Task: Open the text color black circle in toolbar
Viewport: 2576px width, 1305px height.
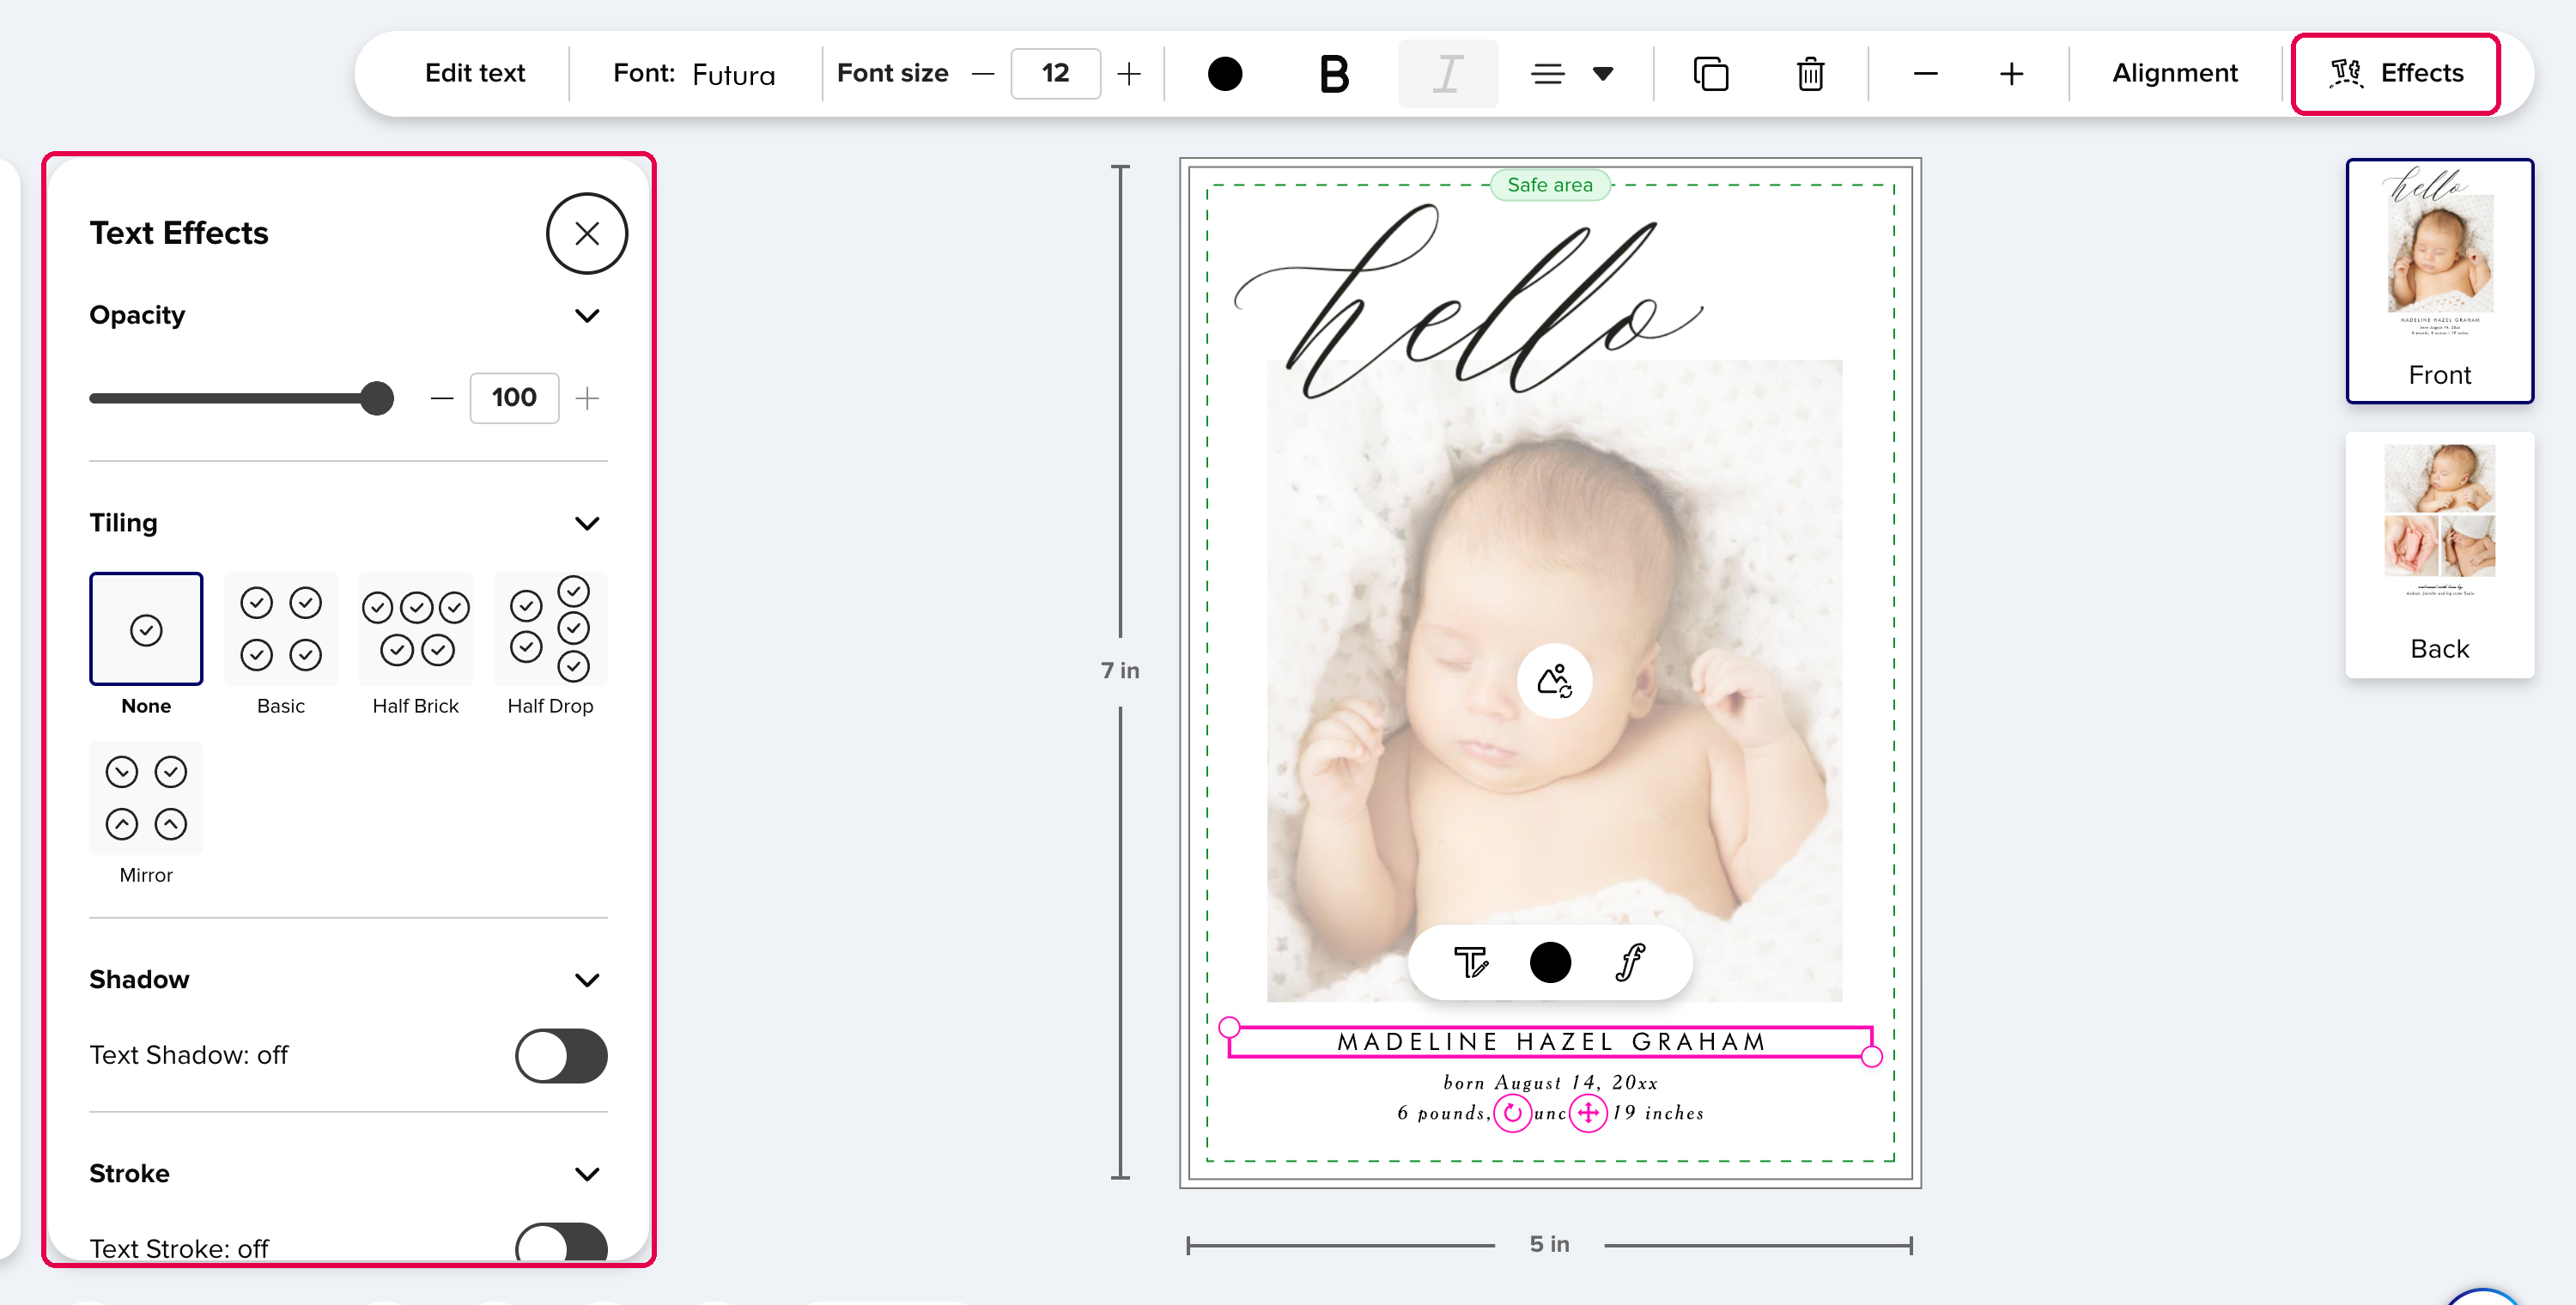Action: tap(1224, 74)
